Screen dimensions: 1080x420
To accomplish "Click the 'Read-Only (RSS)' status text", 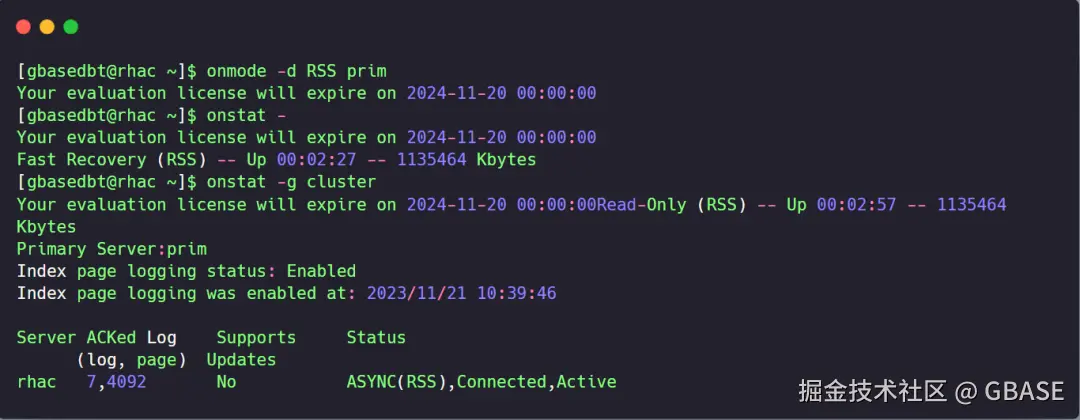I will click(672, 204).
